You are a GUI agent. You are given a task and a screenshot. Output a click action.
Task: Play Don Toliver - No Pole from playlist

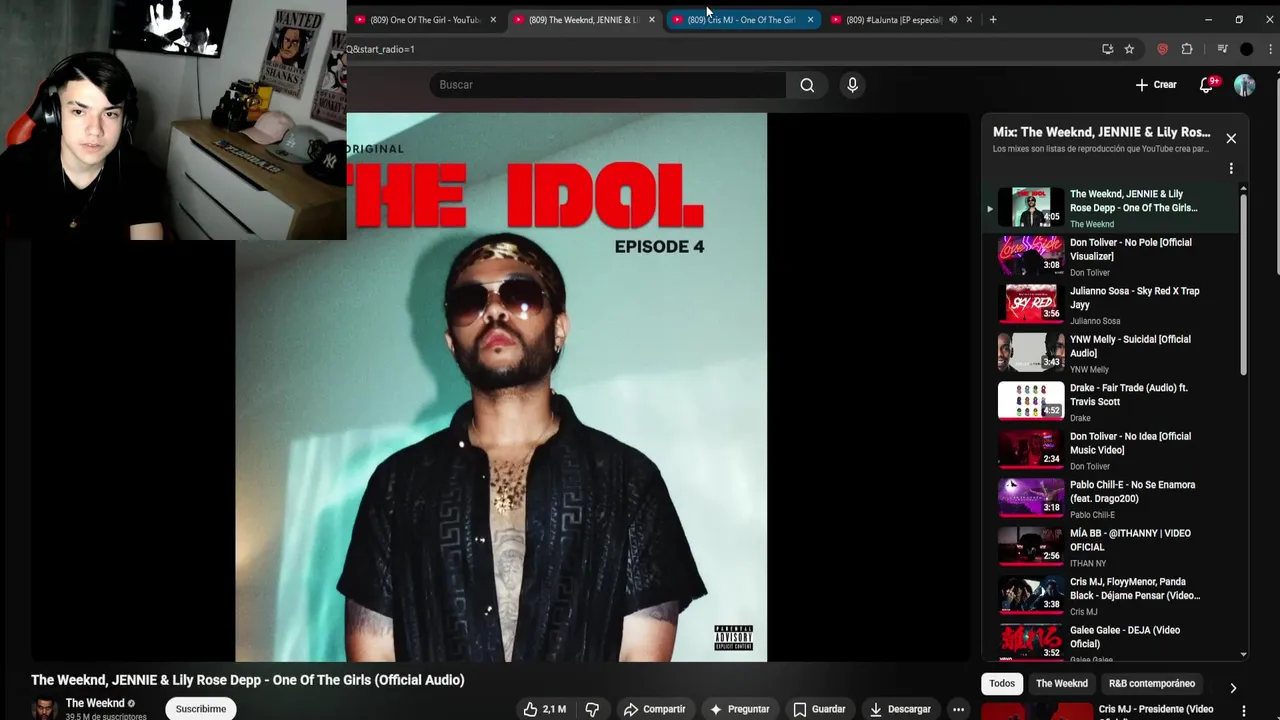pyautogui.click(x=1110, y=257)
